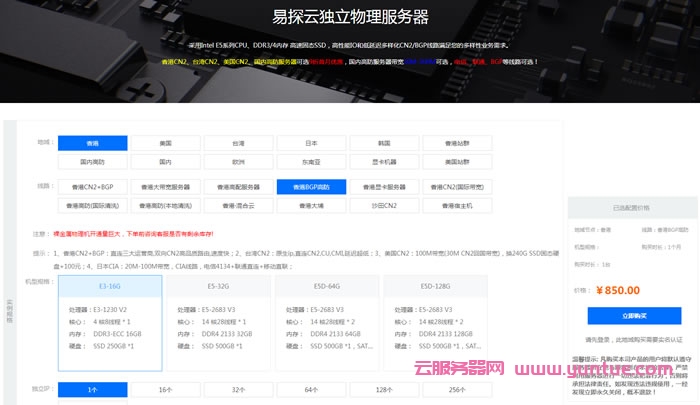Pick the 韩国 region button
This screenshot has height=405, width=700.
click(x=384, y=143)
